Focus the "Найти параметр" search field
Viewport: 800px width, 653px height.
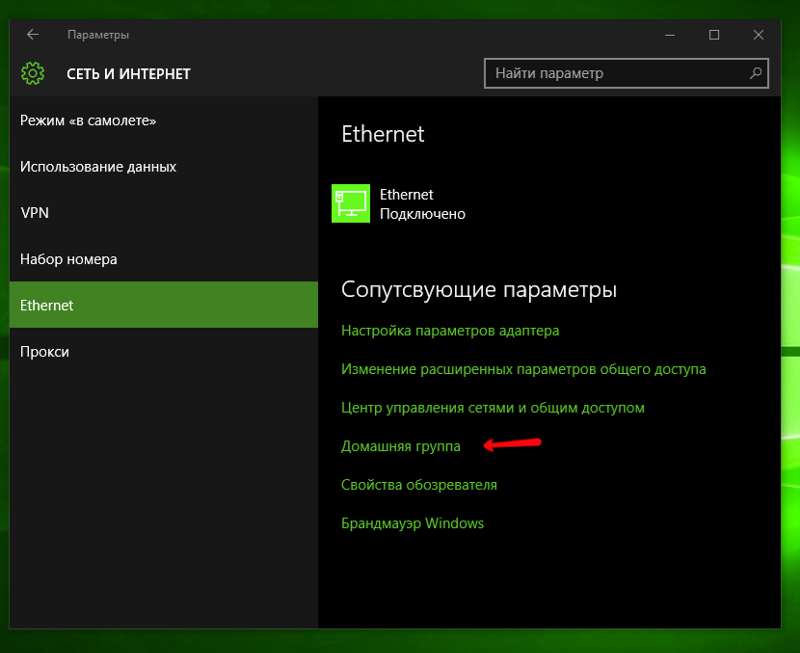coord(615,73)
